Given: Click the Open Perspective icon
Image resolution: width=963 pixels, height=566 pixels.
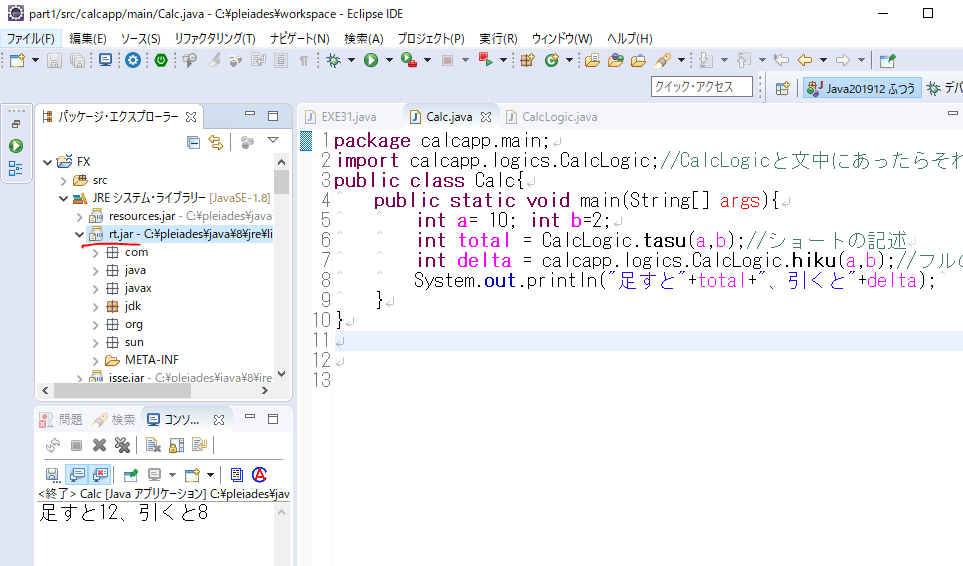Looking at the screenshot, I should [783, 88].
